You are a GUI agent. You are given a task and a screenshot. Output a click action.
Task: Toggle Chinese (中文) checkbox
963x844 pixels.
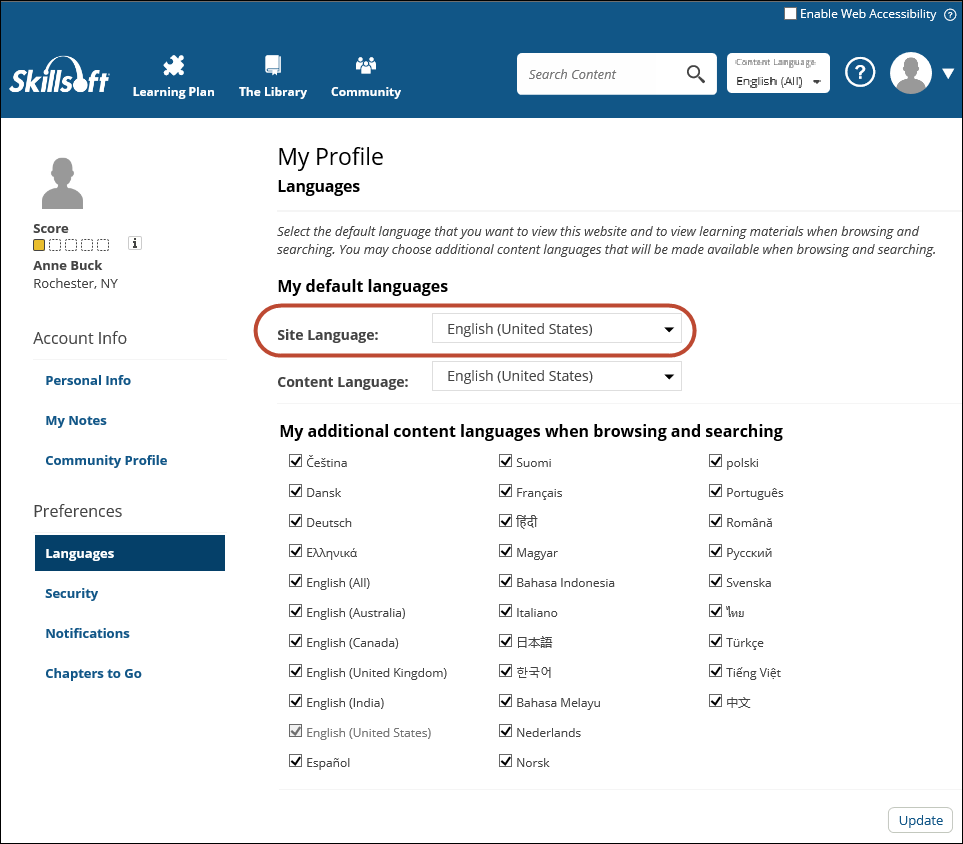[x=715, y=701]
